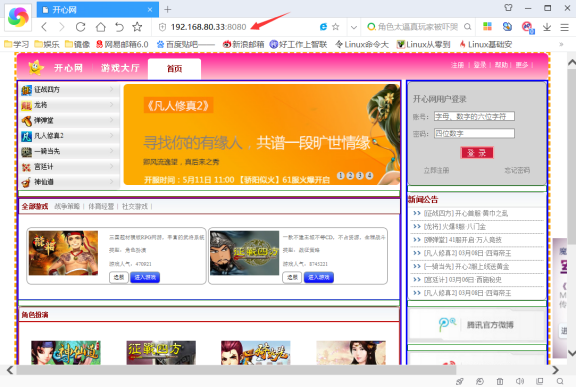Screen dimensions: 576x387
Task: Expand bookmarks overflow chevron
Action: coord(561,44)
